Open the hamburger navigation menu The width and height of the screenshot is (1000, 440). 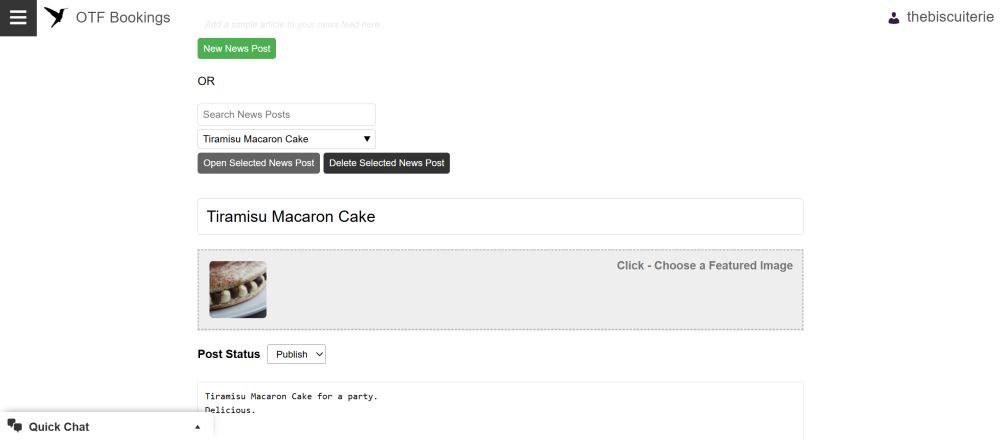[18, 18]
